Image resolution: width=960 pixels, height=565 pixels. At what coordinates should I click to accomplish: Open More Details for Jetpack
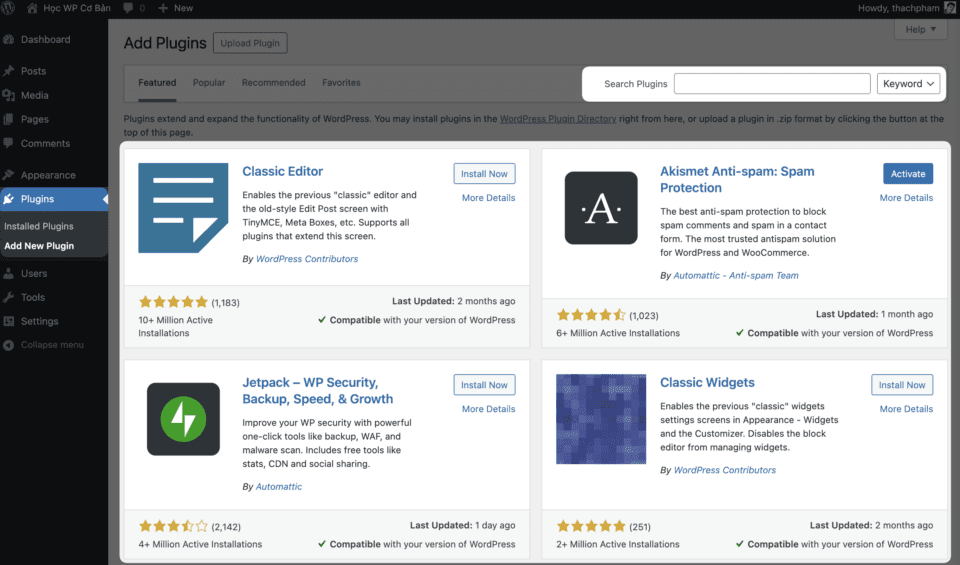[x=489, y=409]
